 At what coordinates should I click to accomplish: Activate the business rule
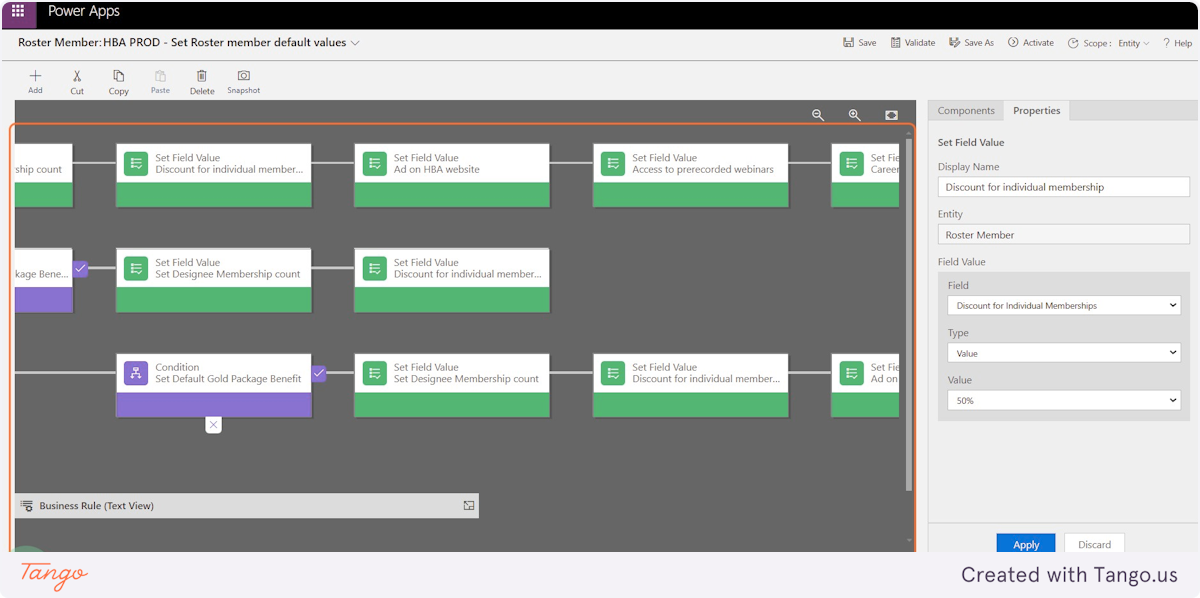pos(1030,43)
